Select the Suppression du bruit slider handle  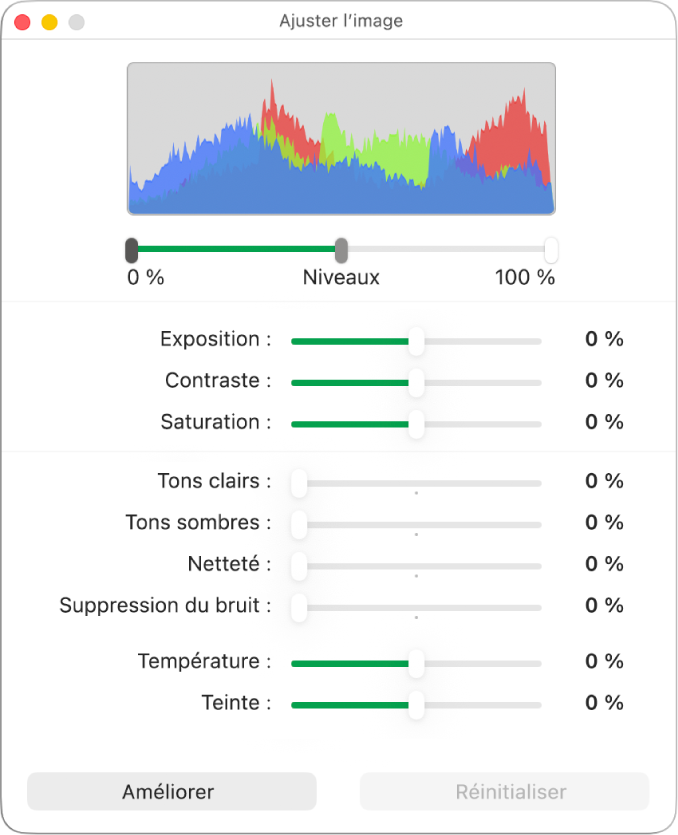(297, 605)
